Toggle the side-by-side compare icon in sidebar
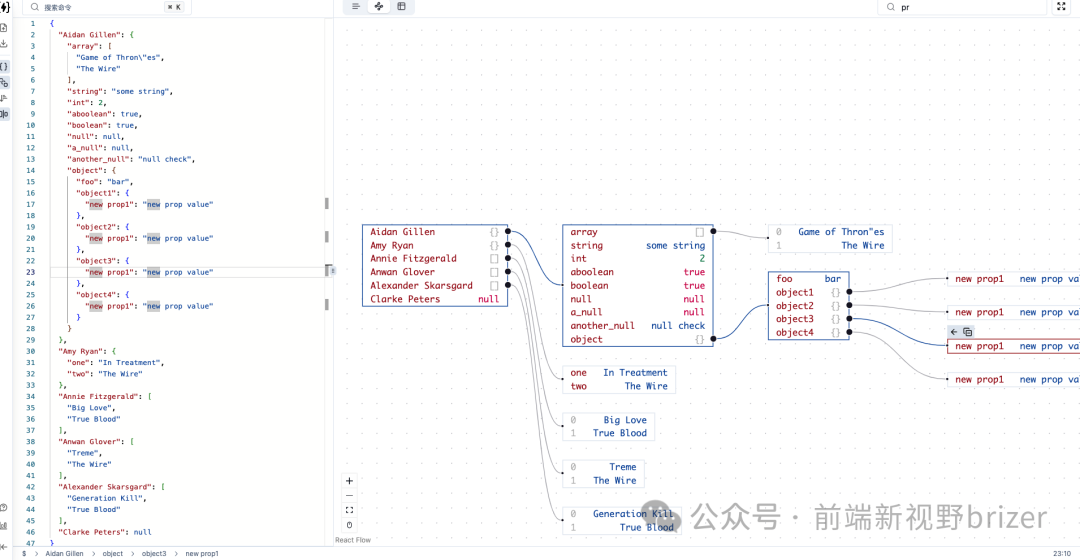Screen dimensions: 1080x560 tap(4, 114)
